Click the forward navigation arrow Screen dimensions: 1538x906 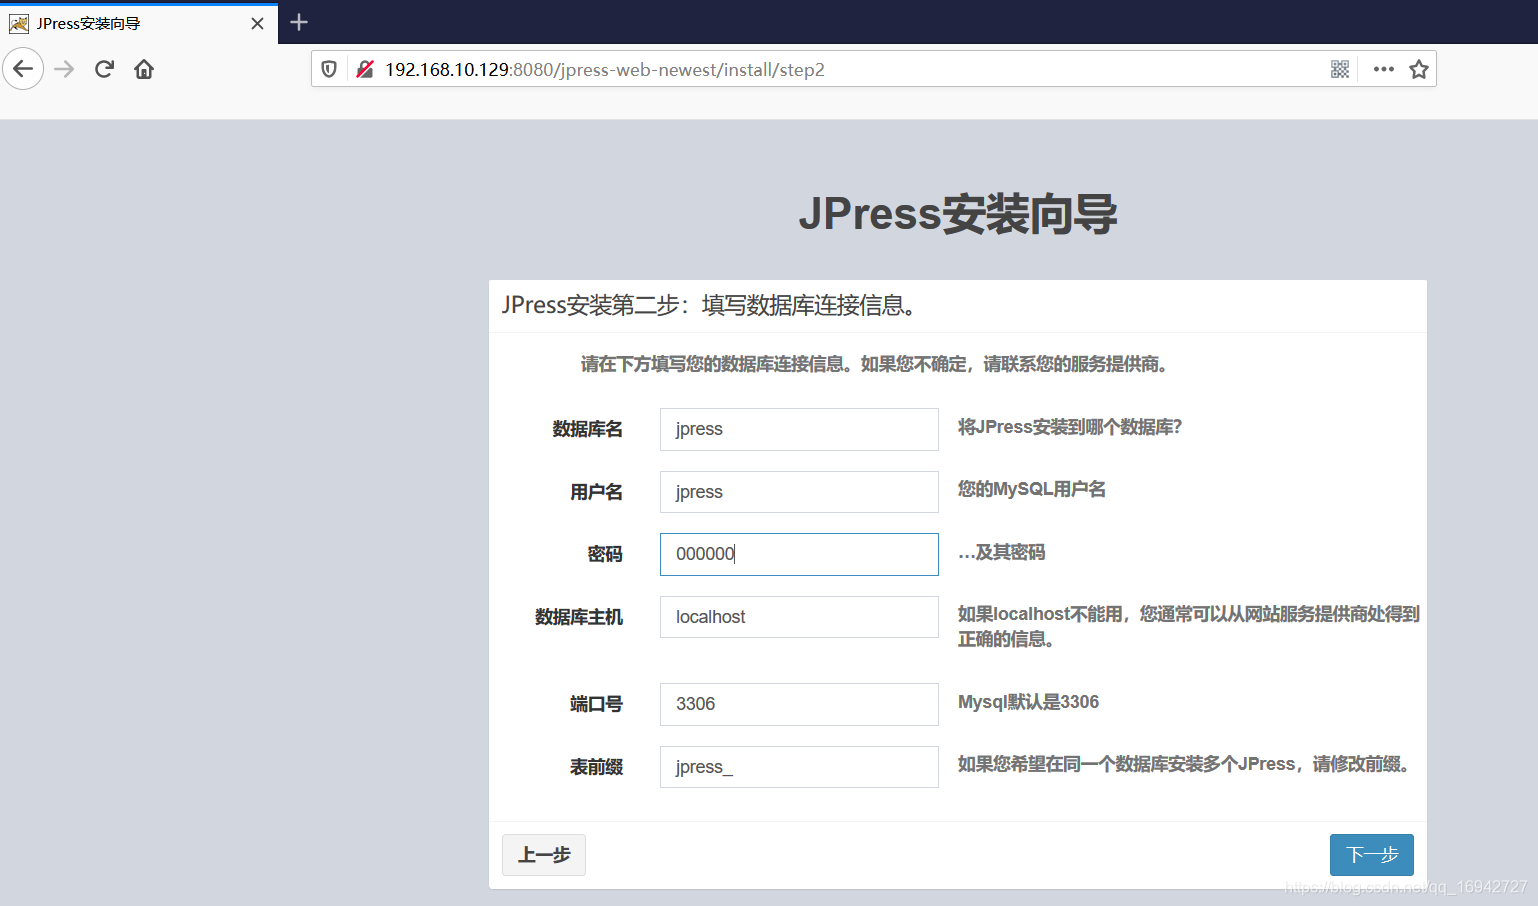tap(63, 68)
